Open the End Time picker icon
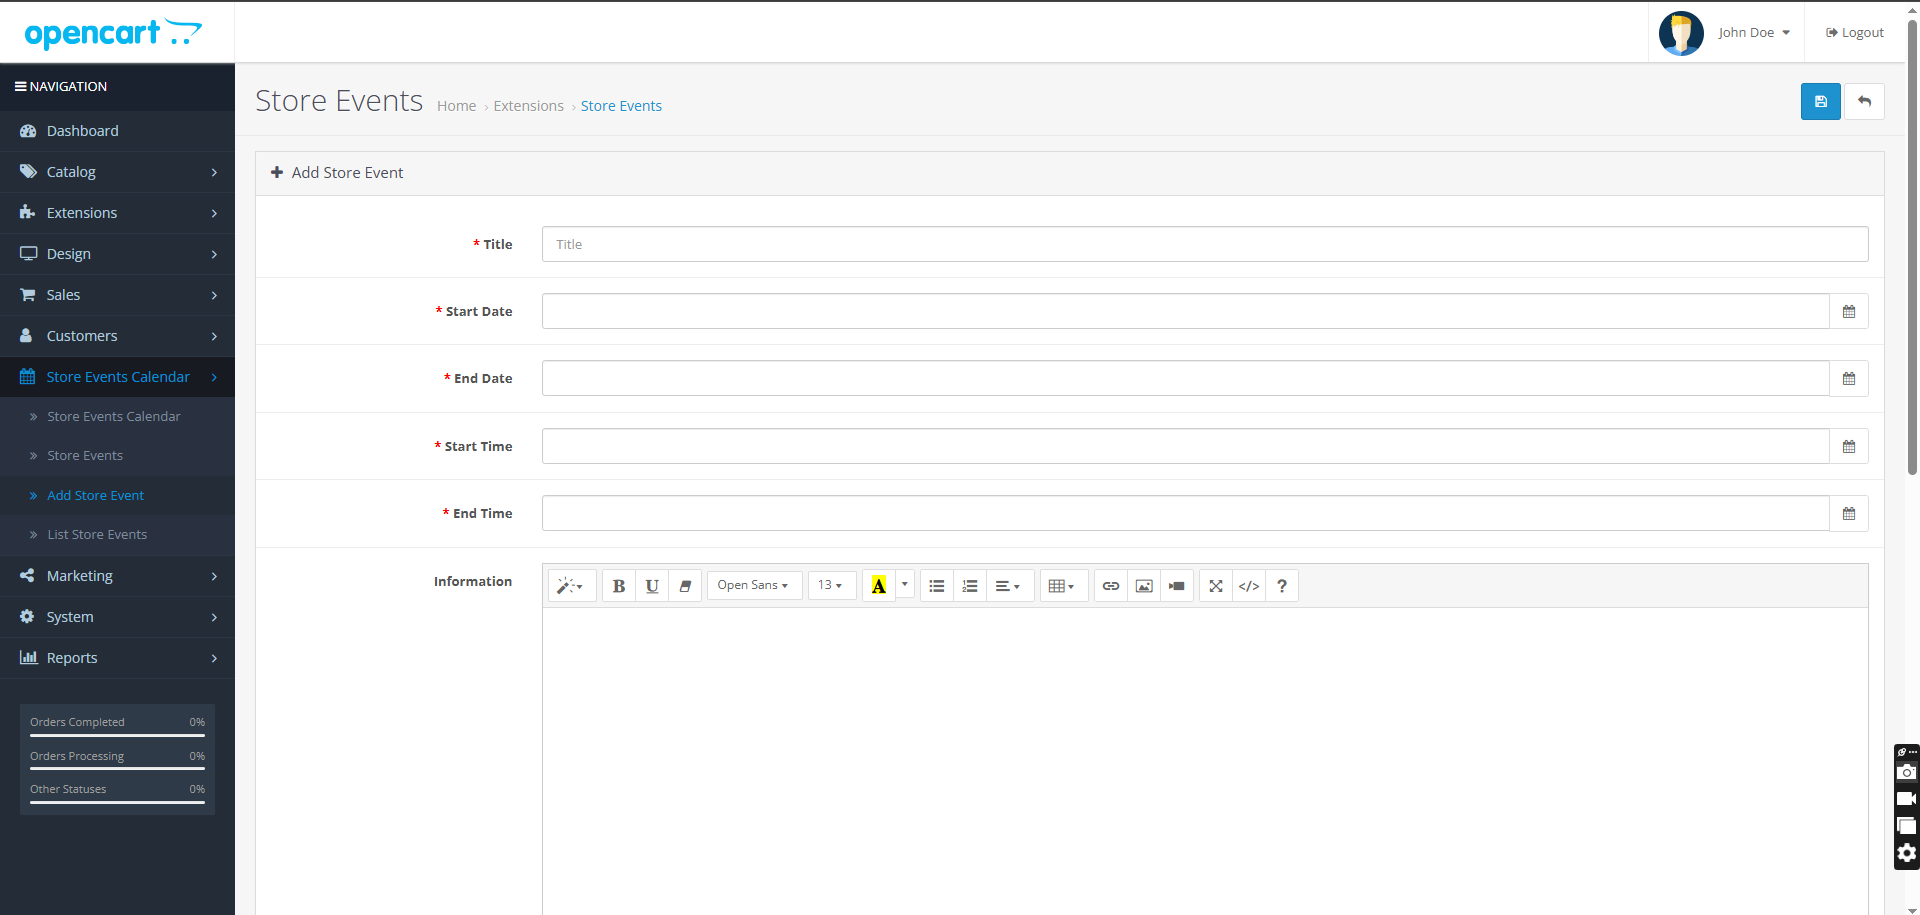Image resolution: width=1920 pixels, height=915 pixels. pyautogui.click(x=1848, y=514)
